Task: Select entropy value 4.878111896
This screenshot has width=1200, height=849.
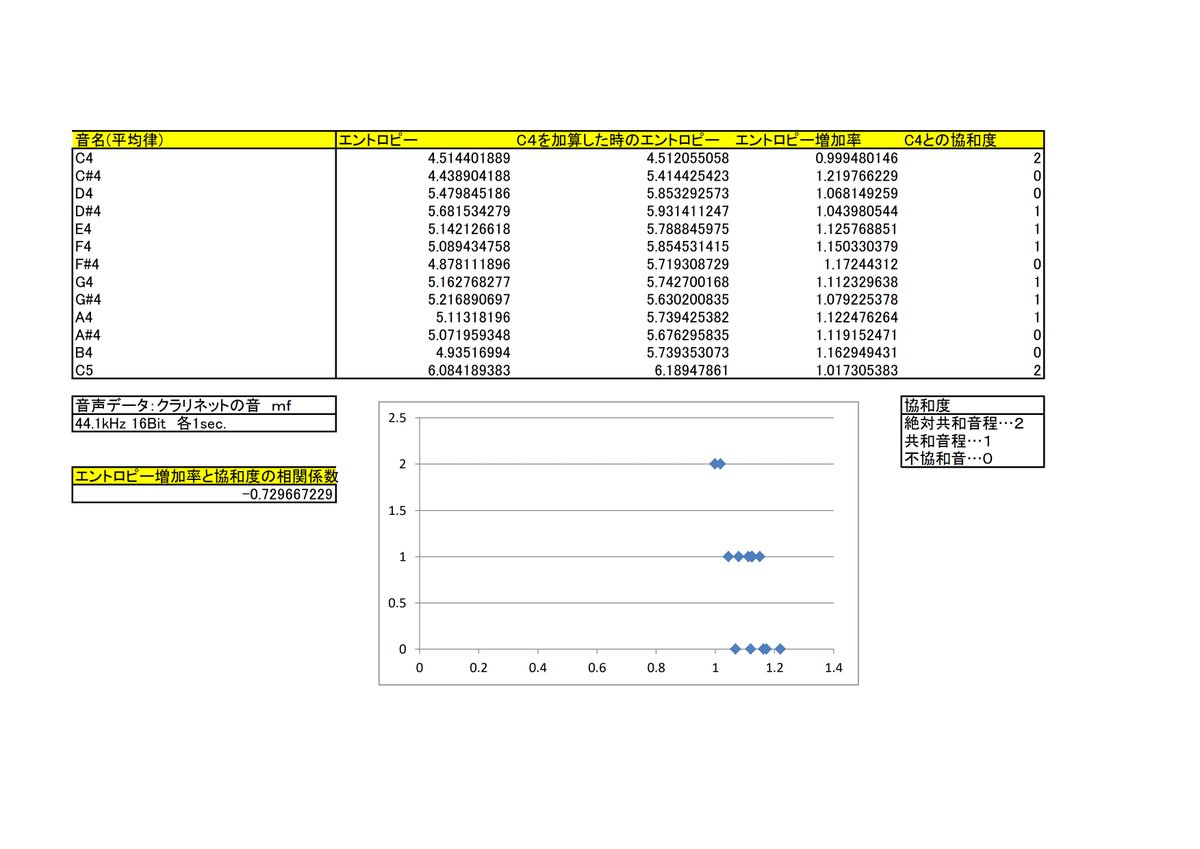Action: pos(469,264)
